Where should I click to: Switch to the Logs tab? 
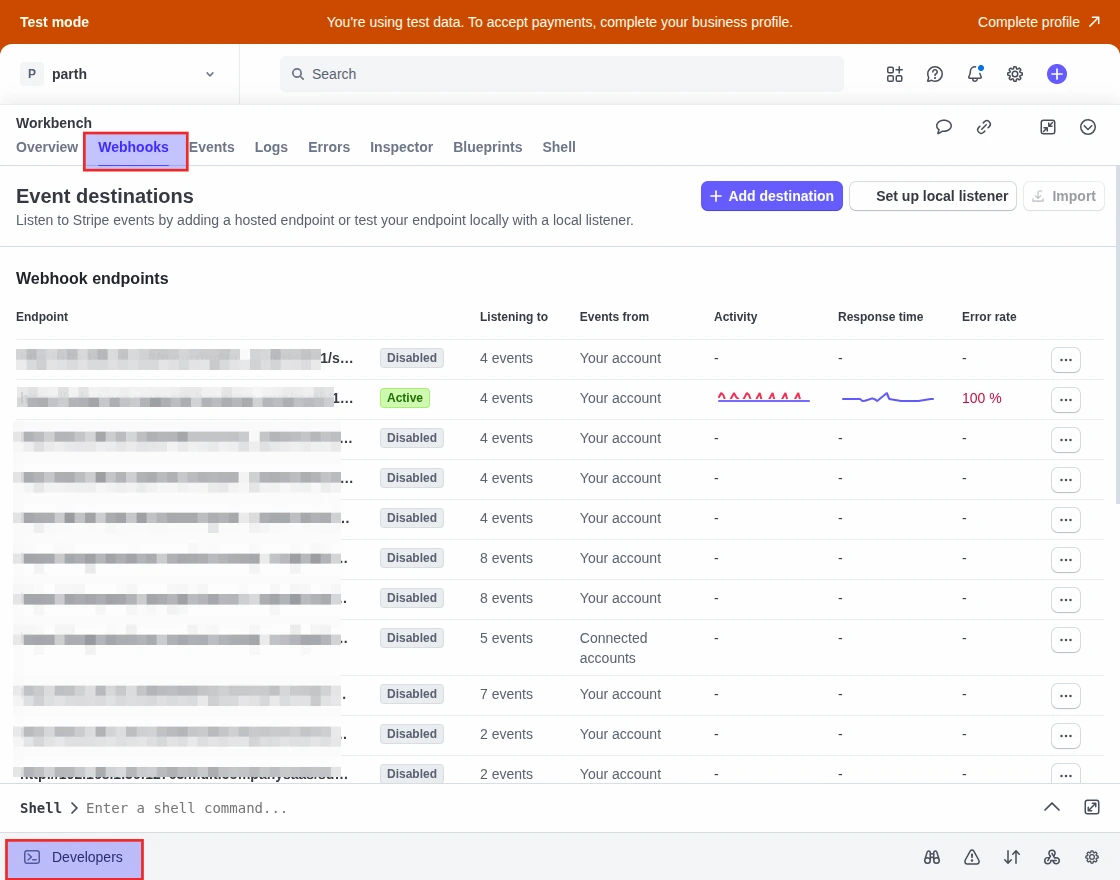click(x=271, y=147)
